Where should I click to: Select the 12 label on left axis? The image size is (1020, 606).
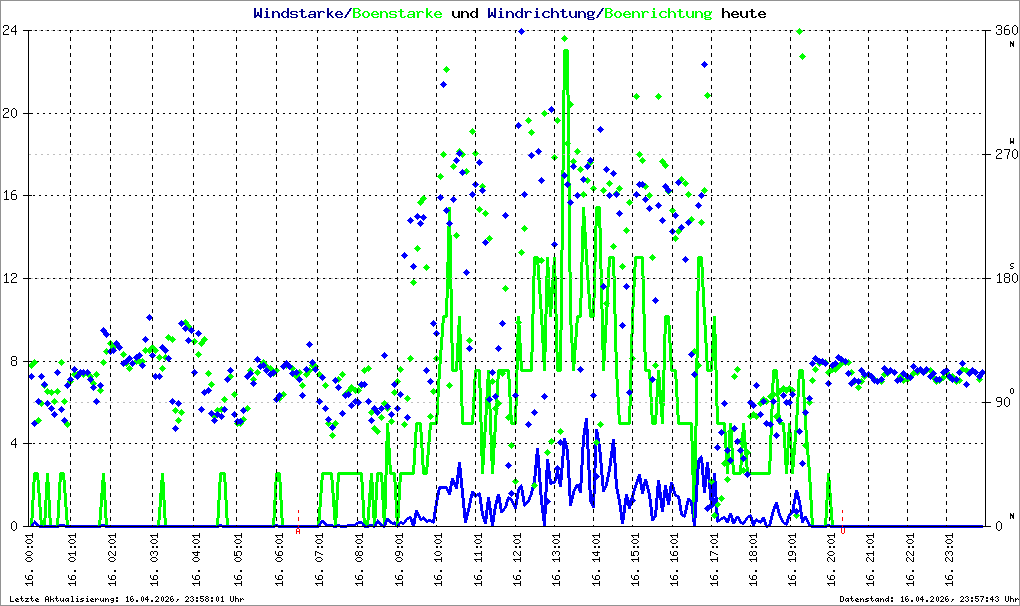(9, 278)
